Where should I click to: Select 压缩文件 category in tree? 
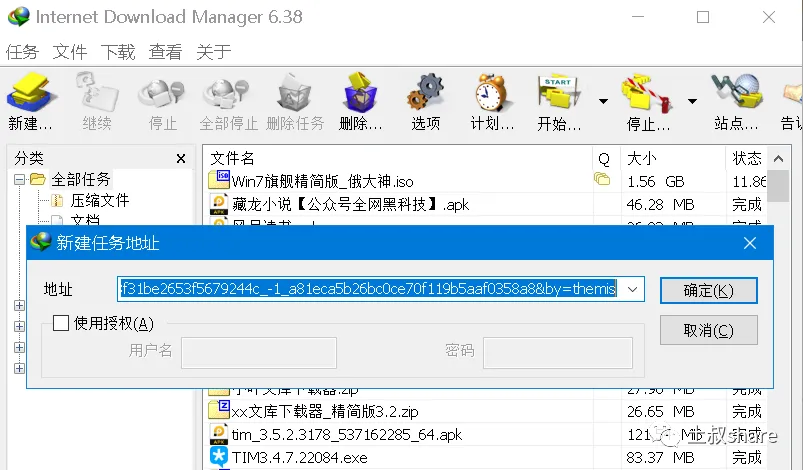[x=100, y=200]
